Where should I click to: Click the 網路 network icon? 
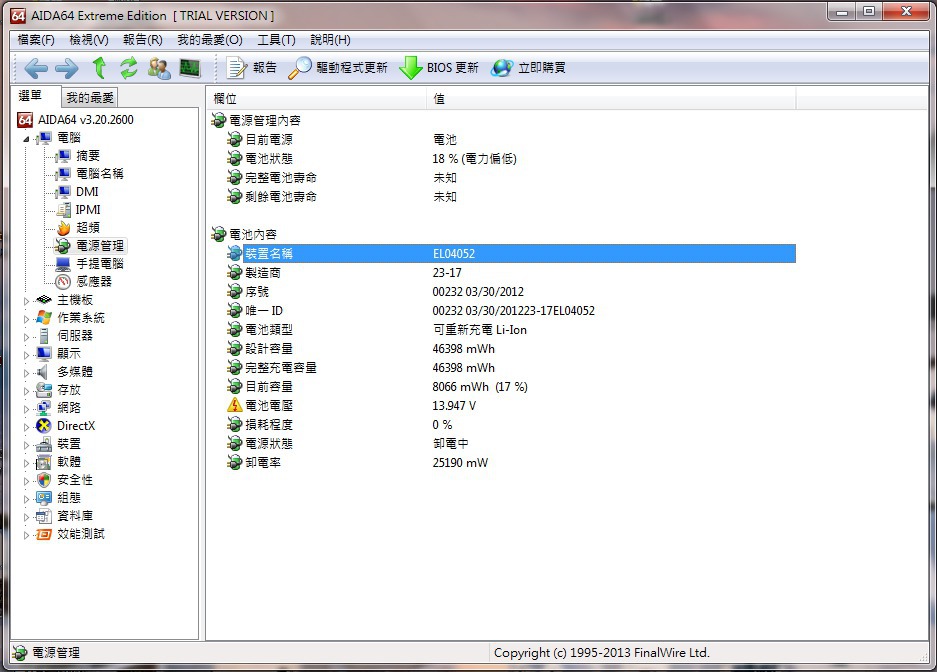pos(44,408)
